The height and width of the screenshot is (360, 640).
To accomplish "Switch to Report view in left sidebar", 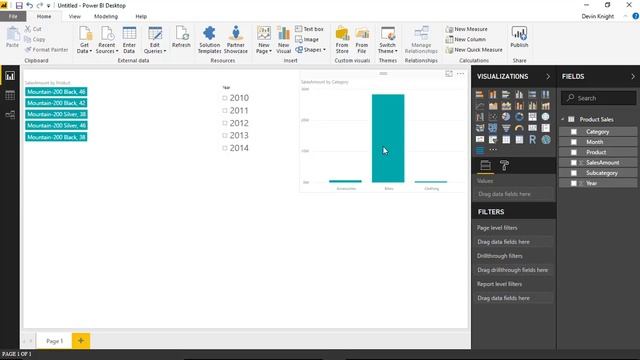I will point(10,76).
